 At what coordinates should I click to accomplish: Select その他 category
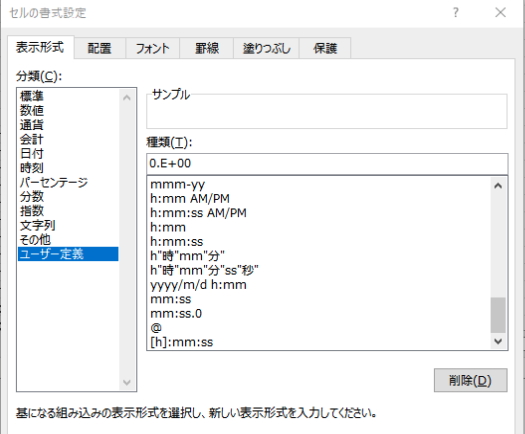[68, 240]
